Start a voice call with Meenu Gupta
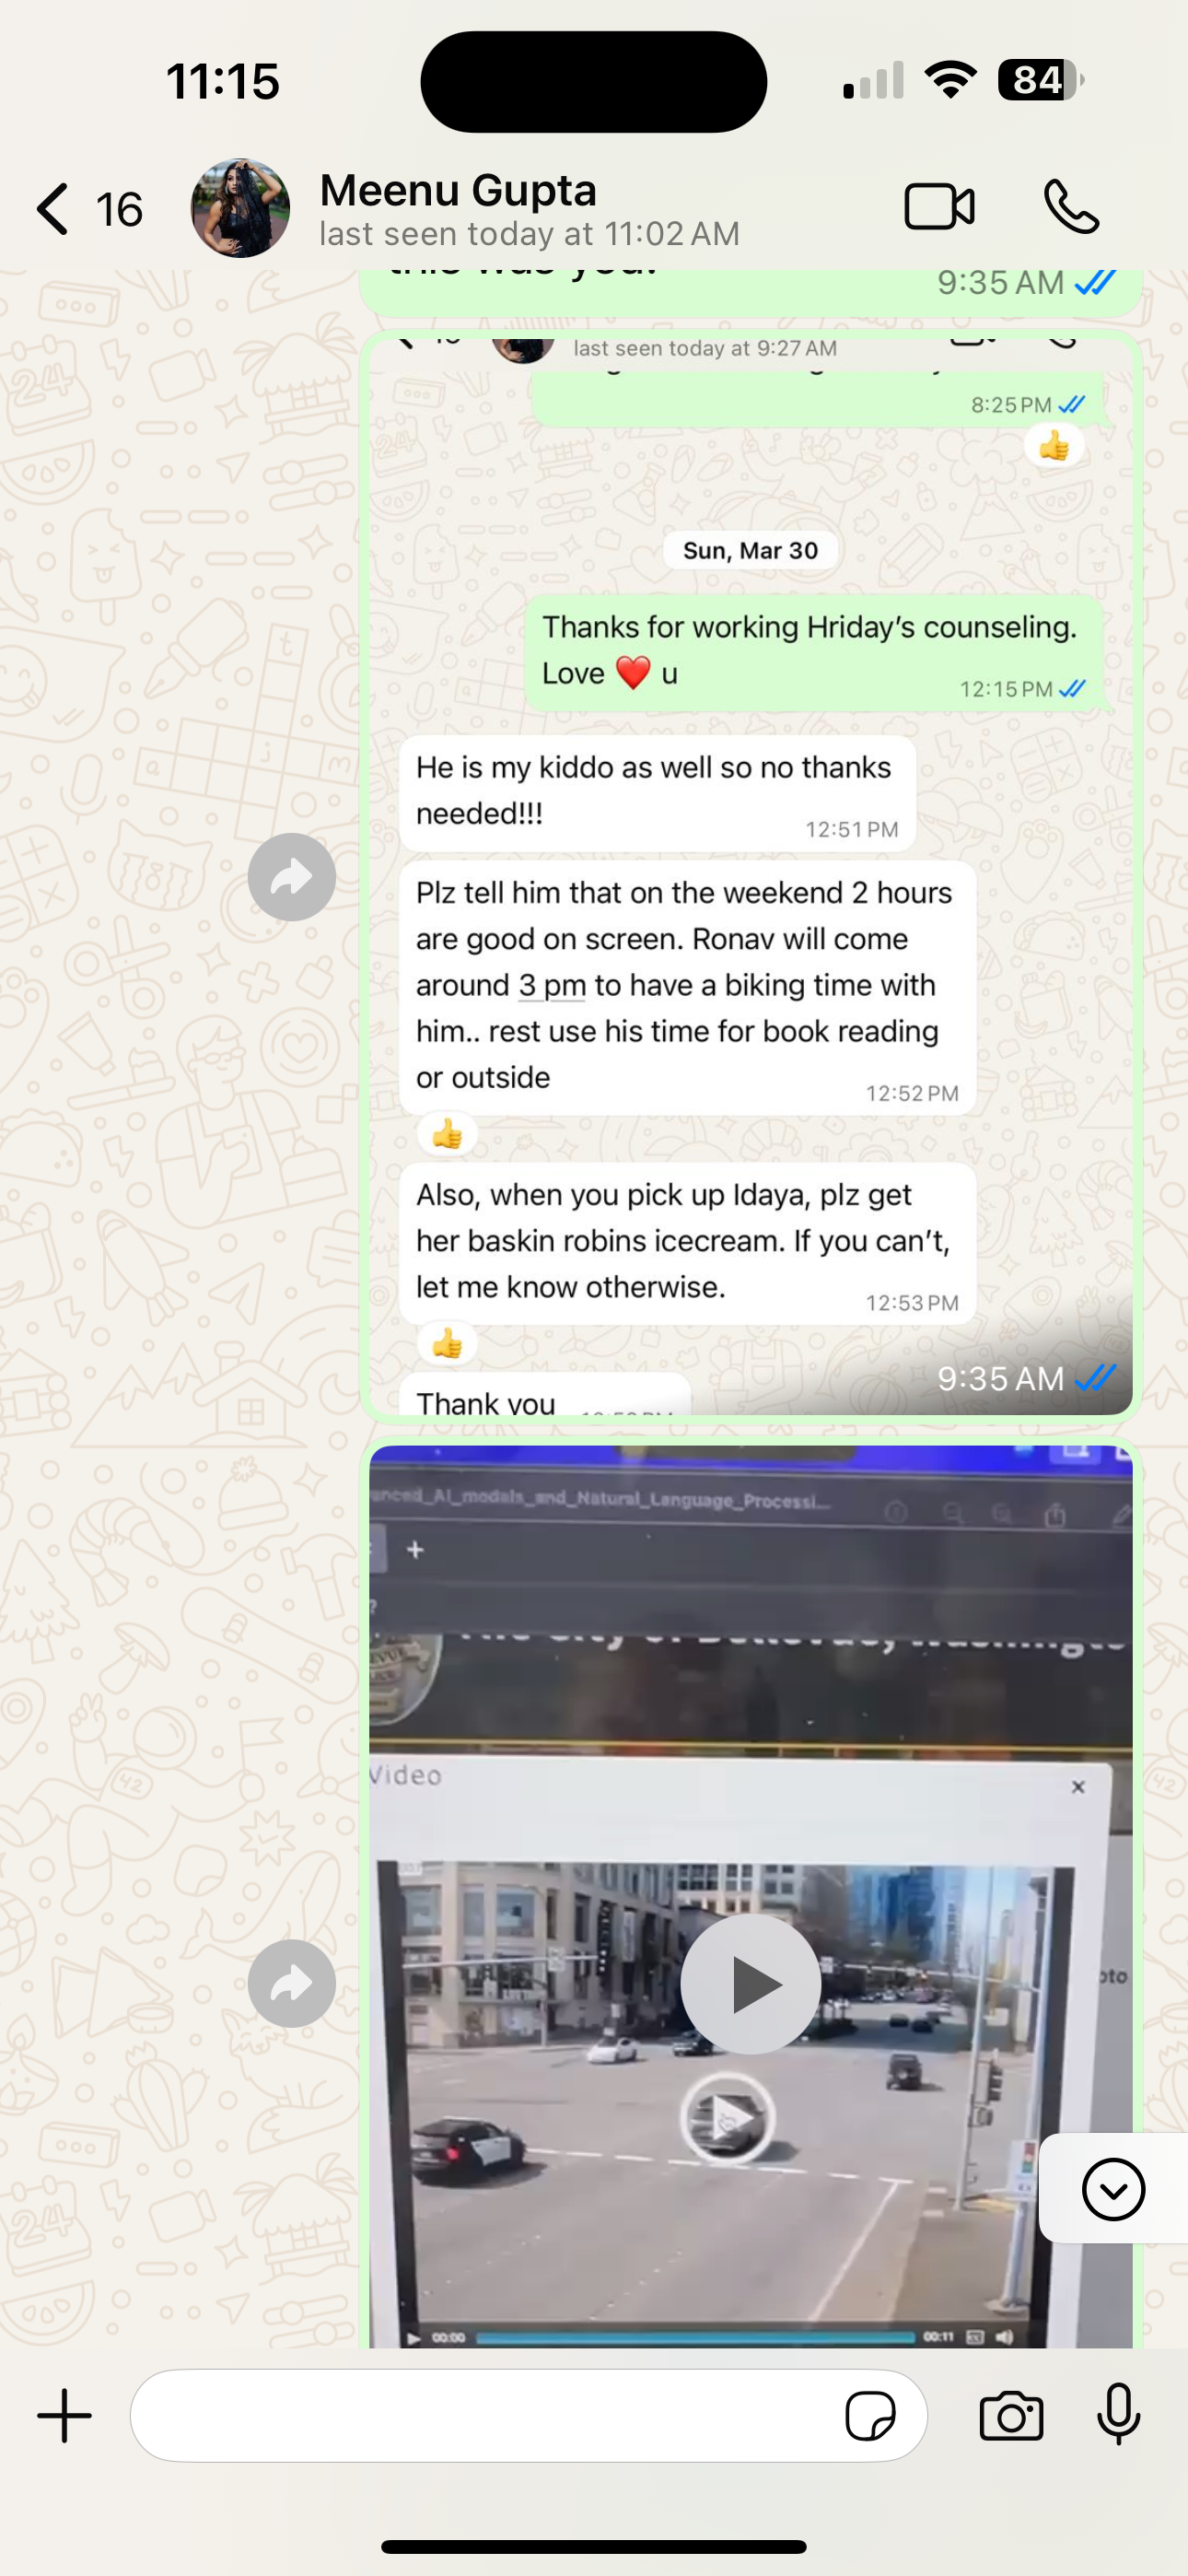 click(1071, 207)
